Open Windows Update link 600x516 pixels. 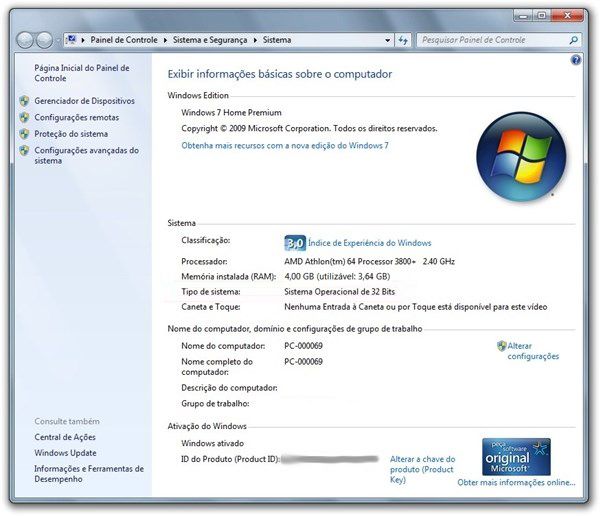point(65,453)
